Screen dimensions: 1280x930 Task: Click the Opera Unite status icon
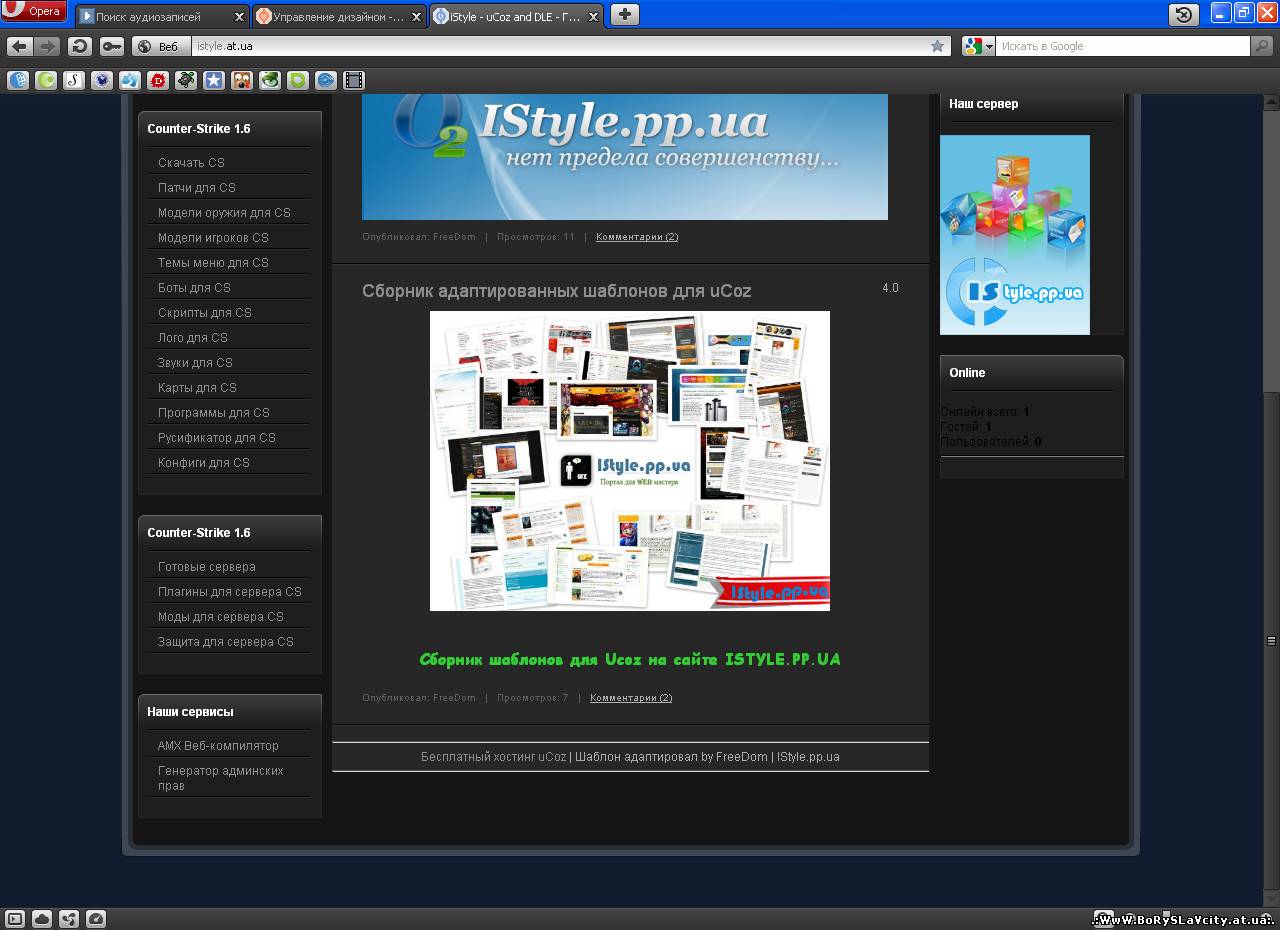69,918
